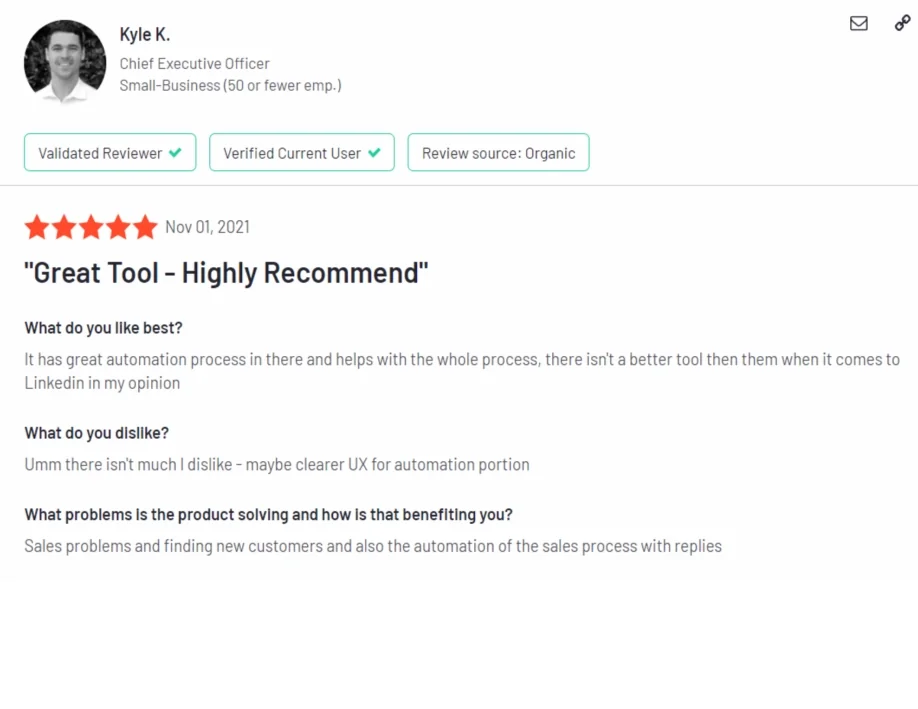The height and width of the screenshot is (709, 918).
Task: Click the first rating star
Action: [37, 227]
